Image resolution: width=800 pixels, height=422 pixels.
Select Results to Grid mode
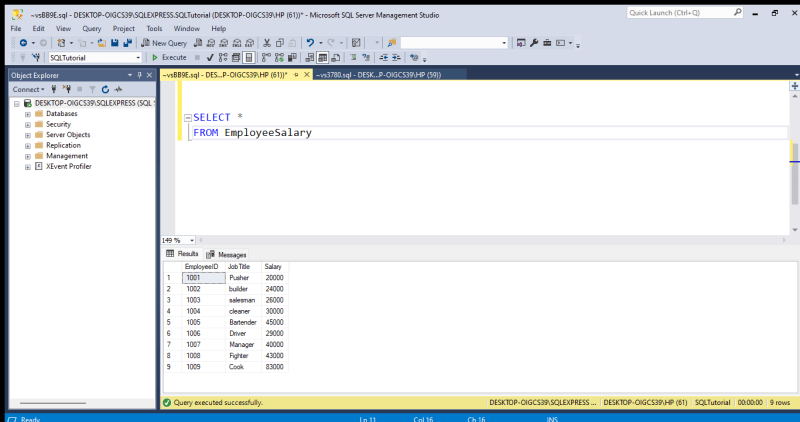click(x=322, y=58)
